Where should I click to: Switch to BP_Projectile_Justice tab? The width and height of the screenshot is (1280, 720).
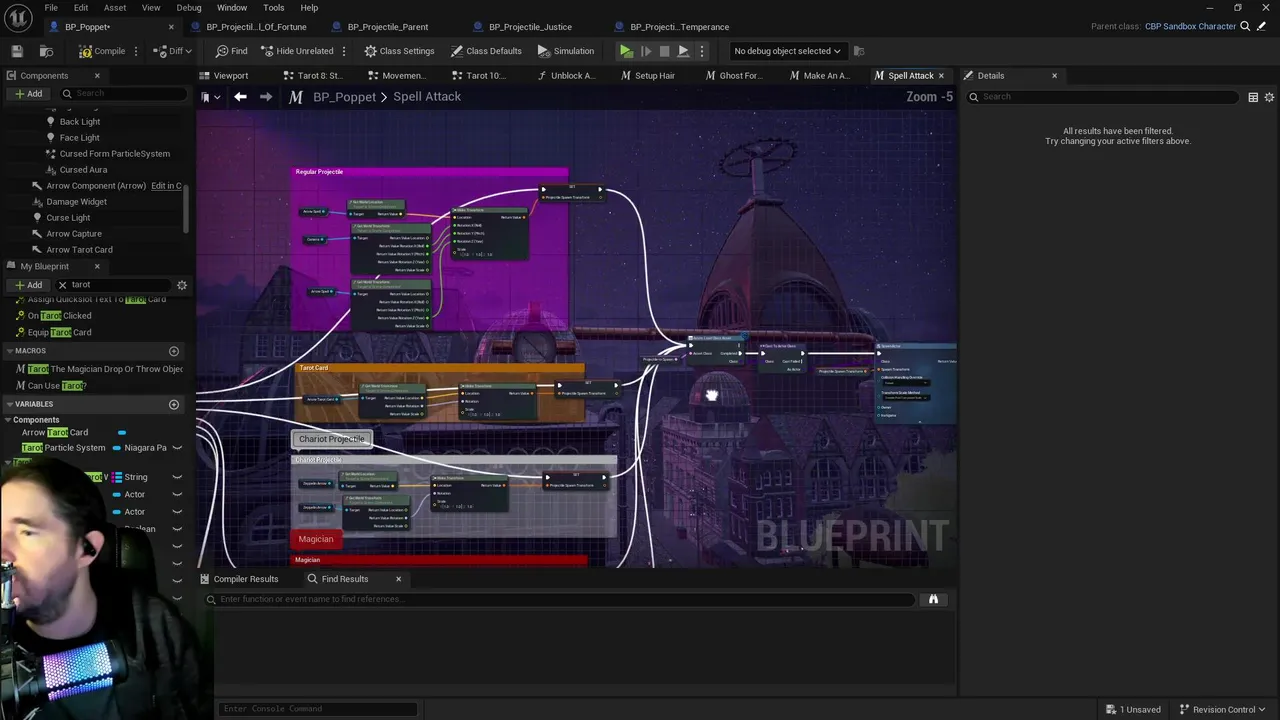(530, 27)
